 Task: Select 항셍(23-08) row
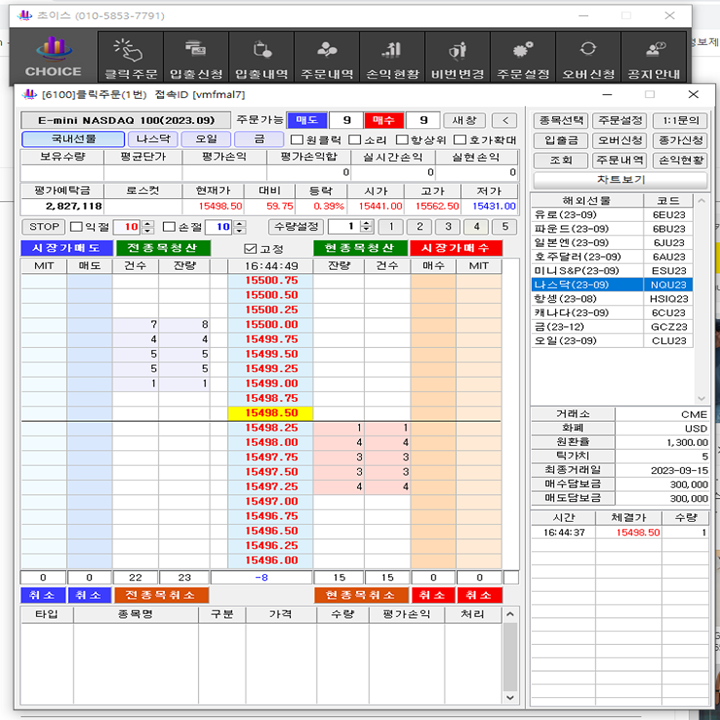tap(612, 298)
